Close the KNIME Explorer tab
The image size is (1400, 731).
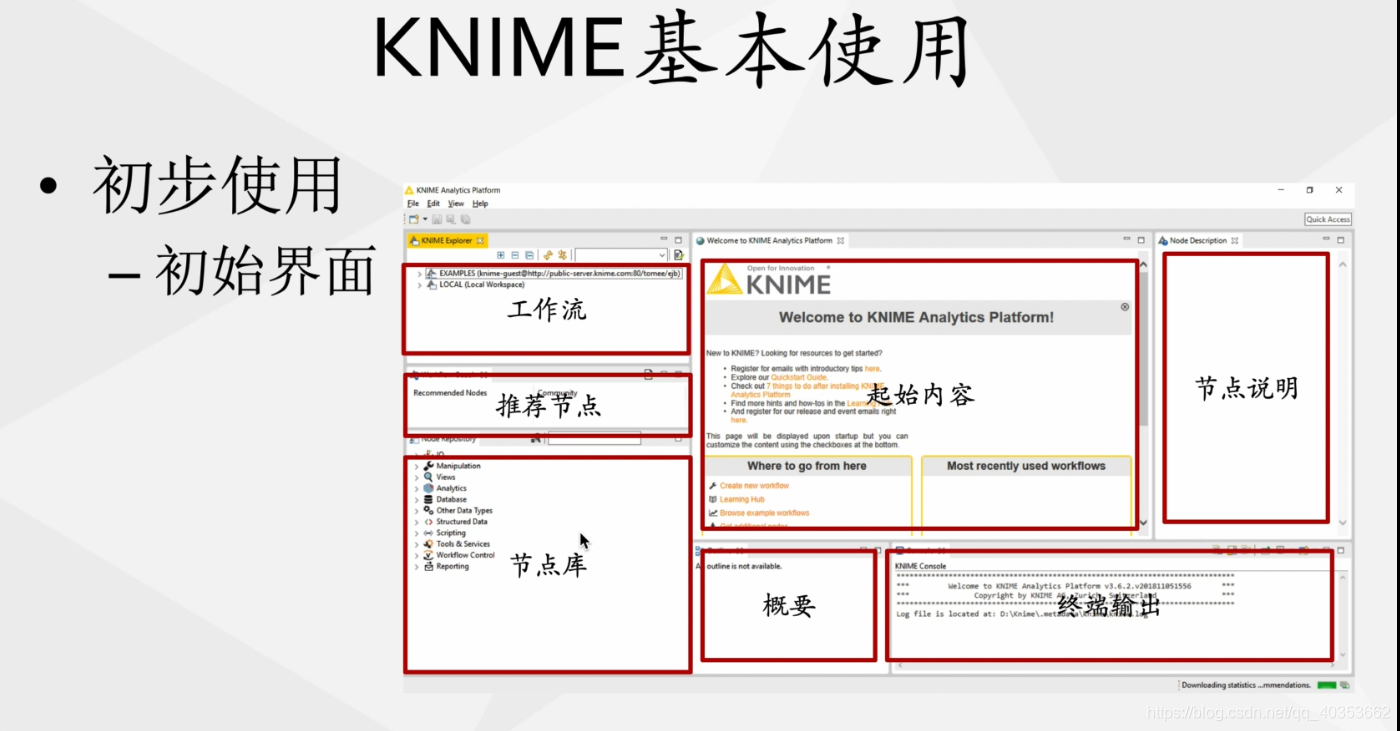[x=480, y=240]
